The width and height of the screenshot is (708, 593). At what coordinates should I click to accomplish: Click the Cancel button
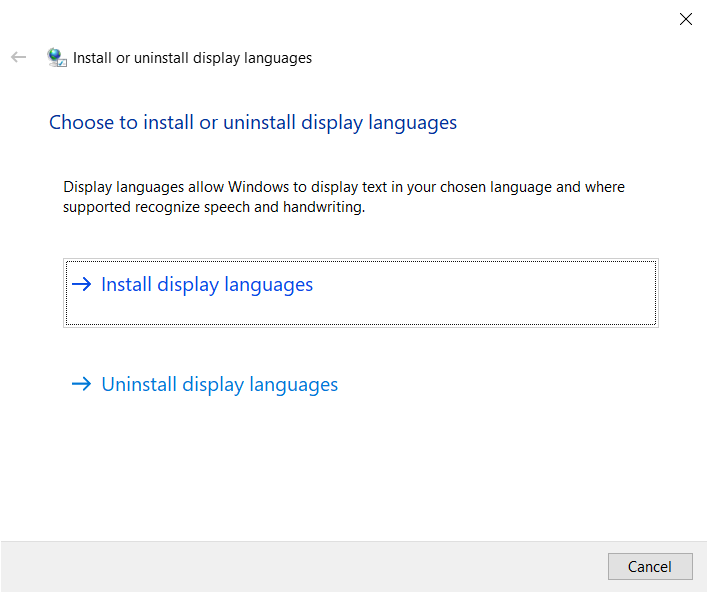point(650,566)
